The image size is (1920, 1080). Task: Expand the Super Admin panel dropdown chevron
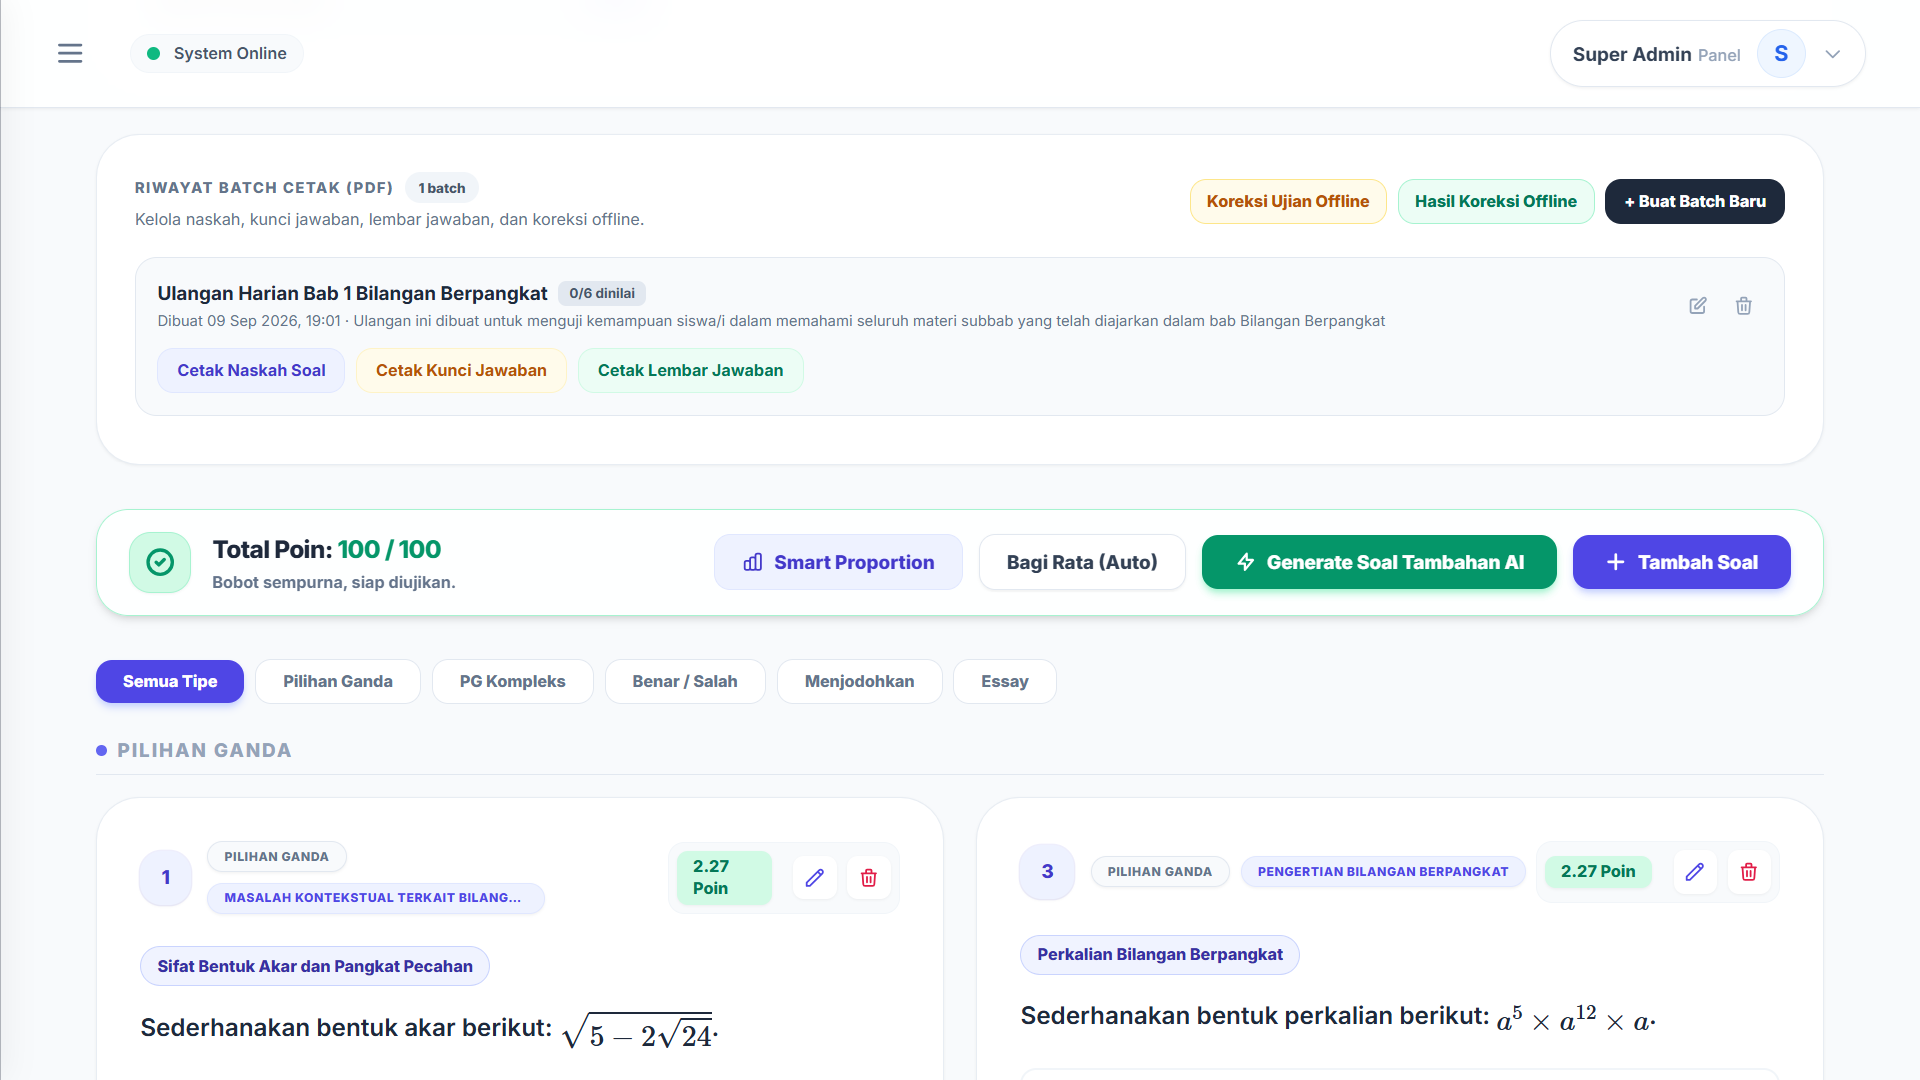coord(1833,54)
